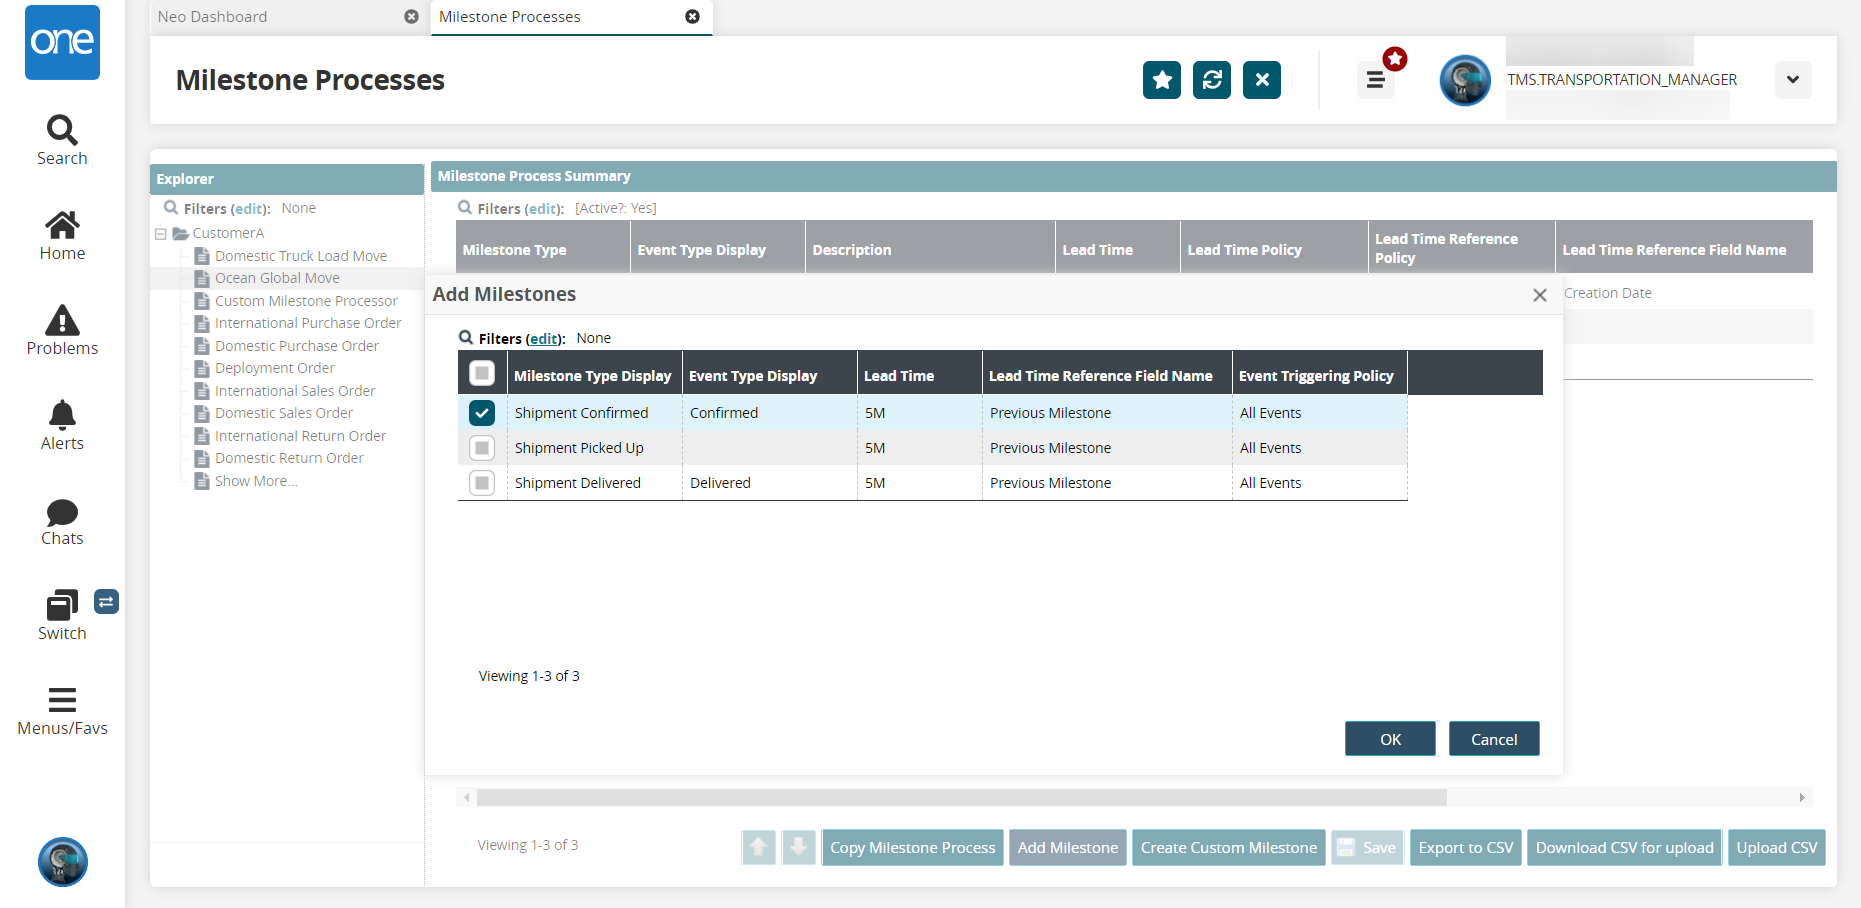This screenshot has width=1861, height=908.
Task: Click the Switch windows icon
Action: (62, 605)
